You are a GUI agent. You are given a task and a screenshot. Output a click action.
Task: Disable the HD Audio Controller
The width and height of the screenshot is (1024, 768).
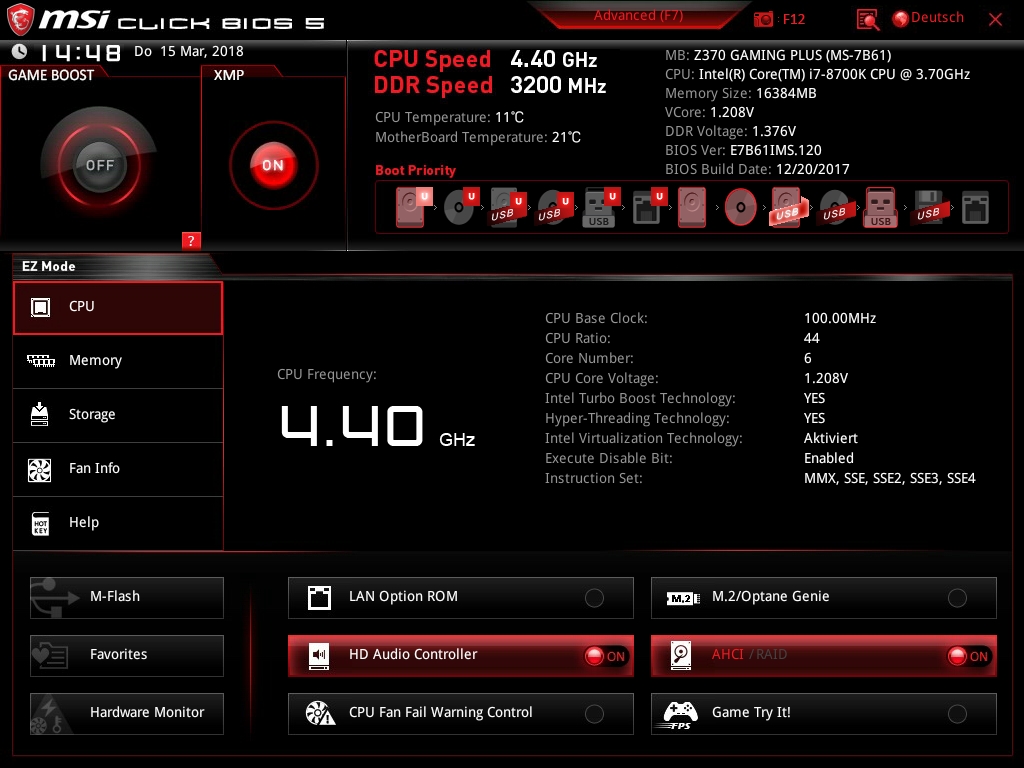460,656
